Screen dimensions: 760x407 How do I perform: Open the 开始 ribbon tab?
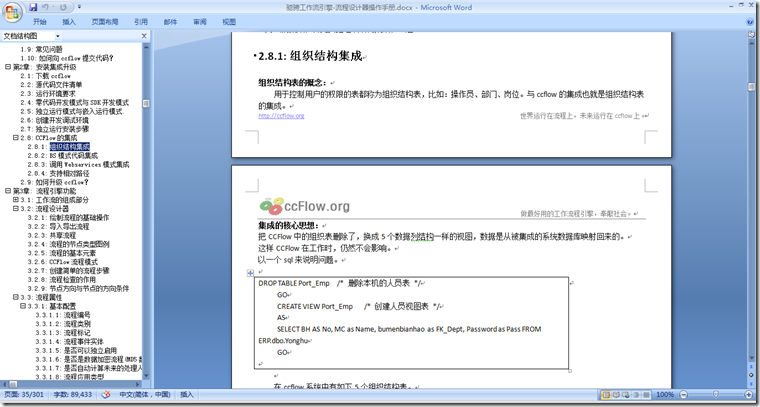[x=40, y=22]
